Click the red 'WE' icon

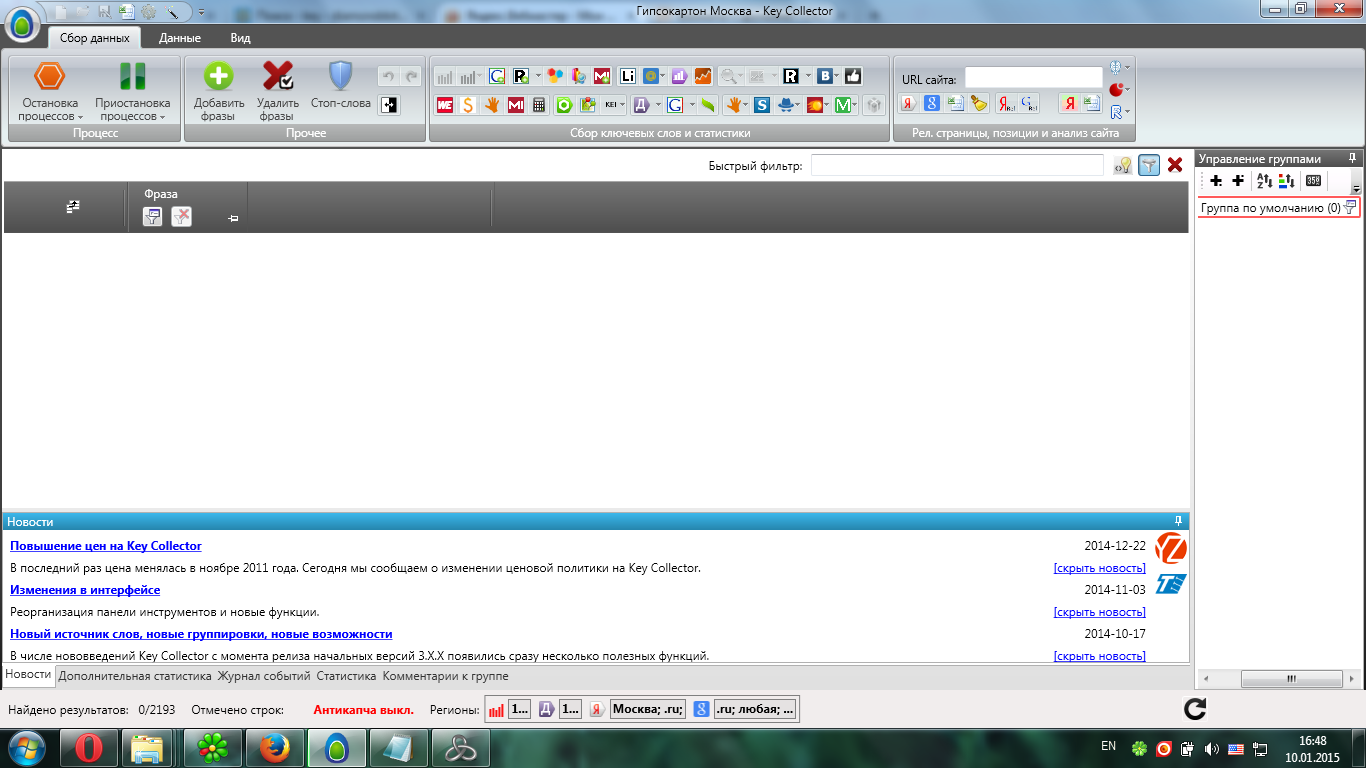click(445, 104)
